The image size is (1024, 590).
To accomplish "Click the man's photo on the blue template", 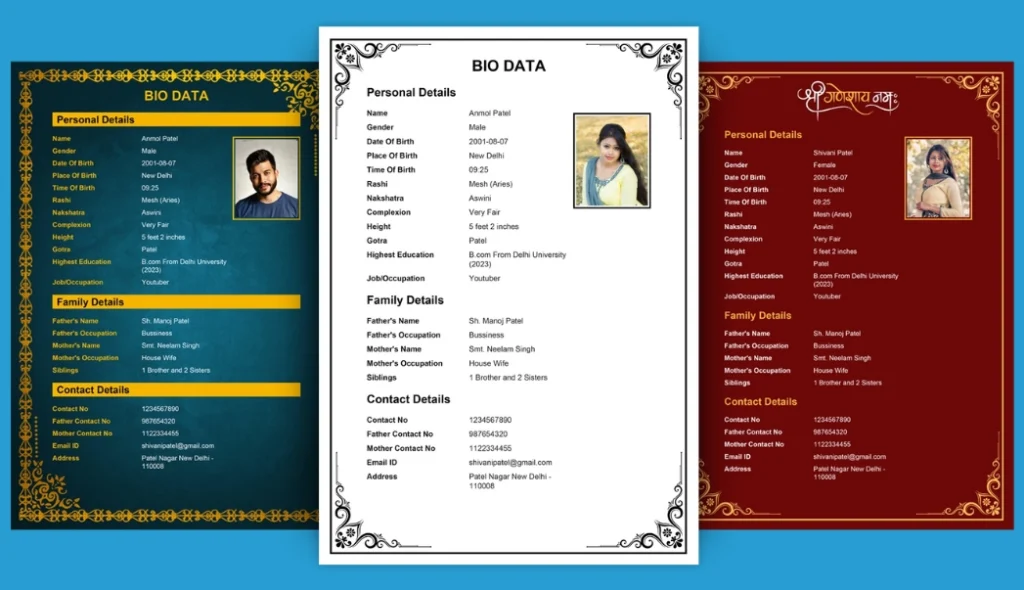I will (266, 178).
